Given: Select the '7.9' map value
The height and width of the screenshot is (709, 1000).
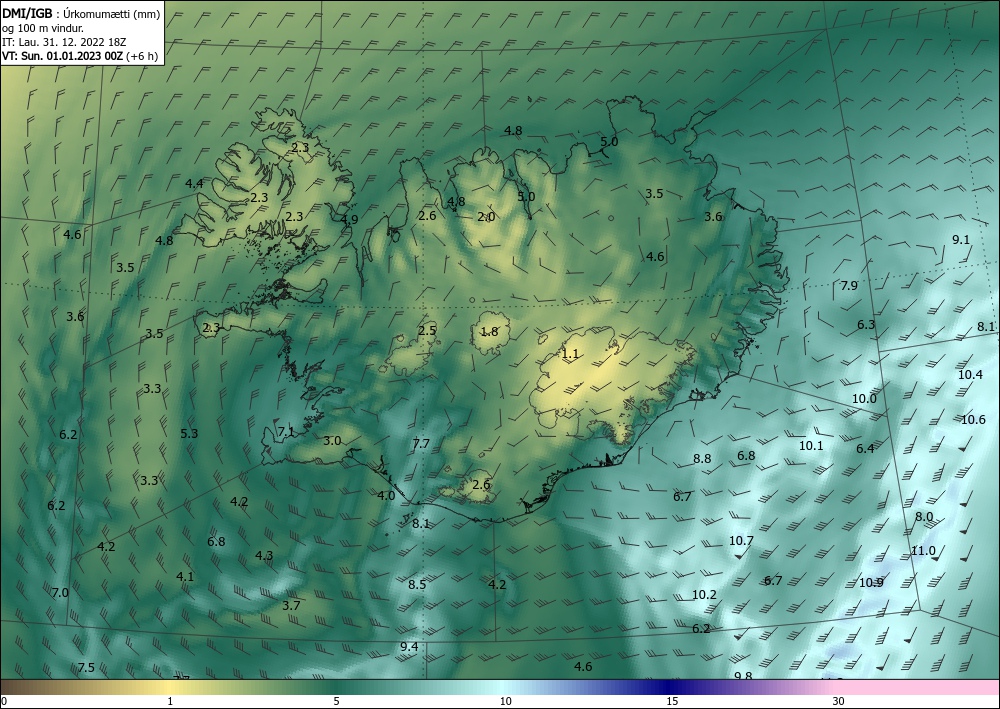Looking at the screenshot, I should click(x=849, y=286).
